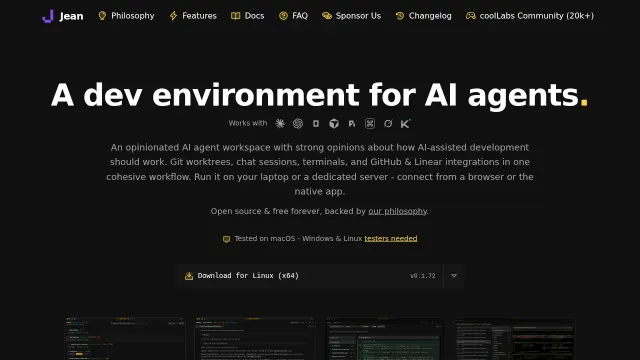Click Download for Linux (x64) button
The image size is (640, 360).
pos(310,276)
